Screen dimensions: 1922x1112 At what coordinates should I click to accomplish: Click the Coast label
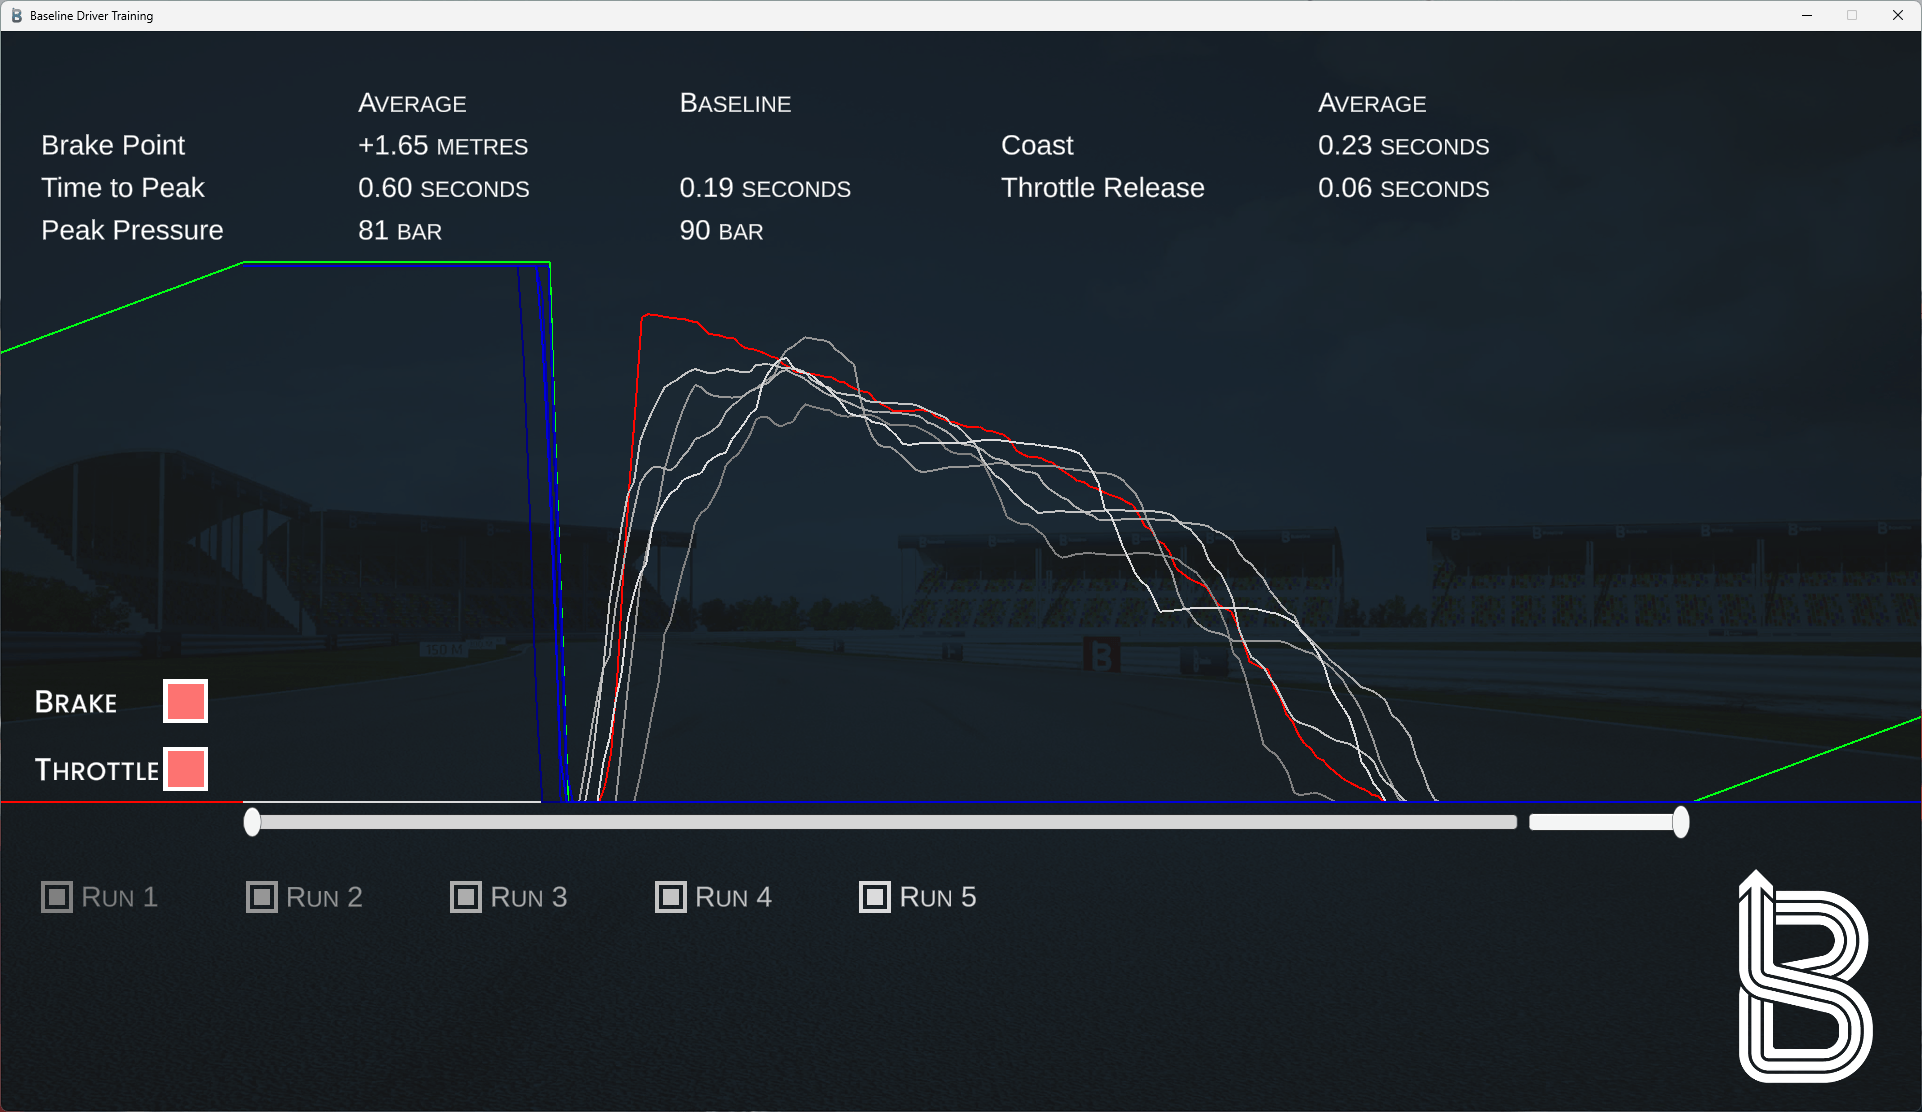(1037, 145)
